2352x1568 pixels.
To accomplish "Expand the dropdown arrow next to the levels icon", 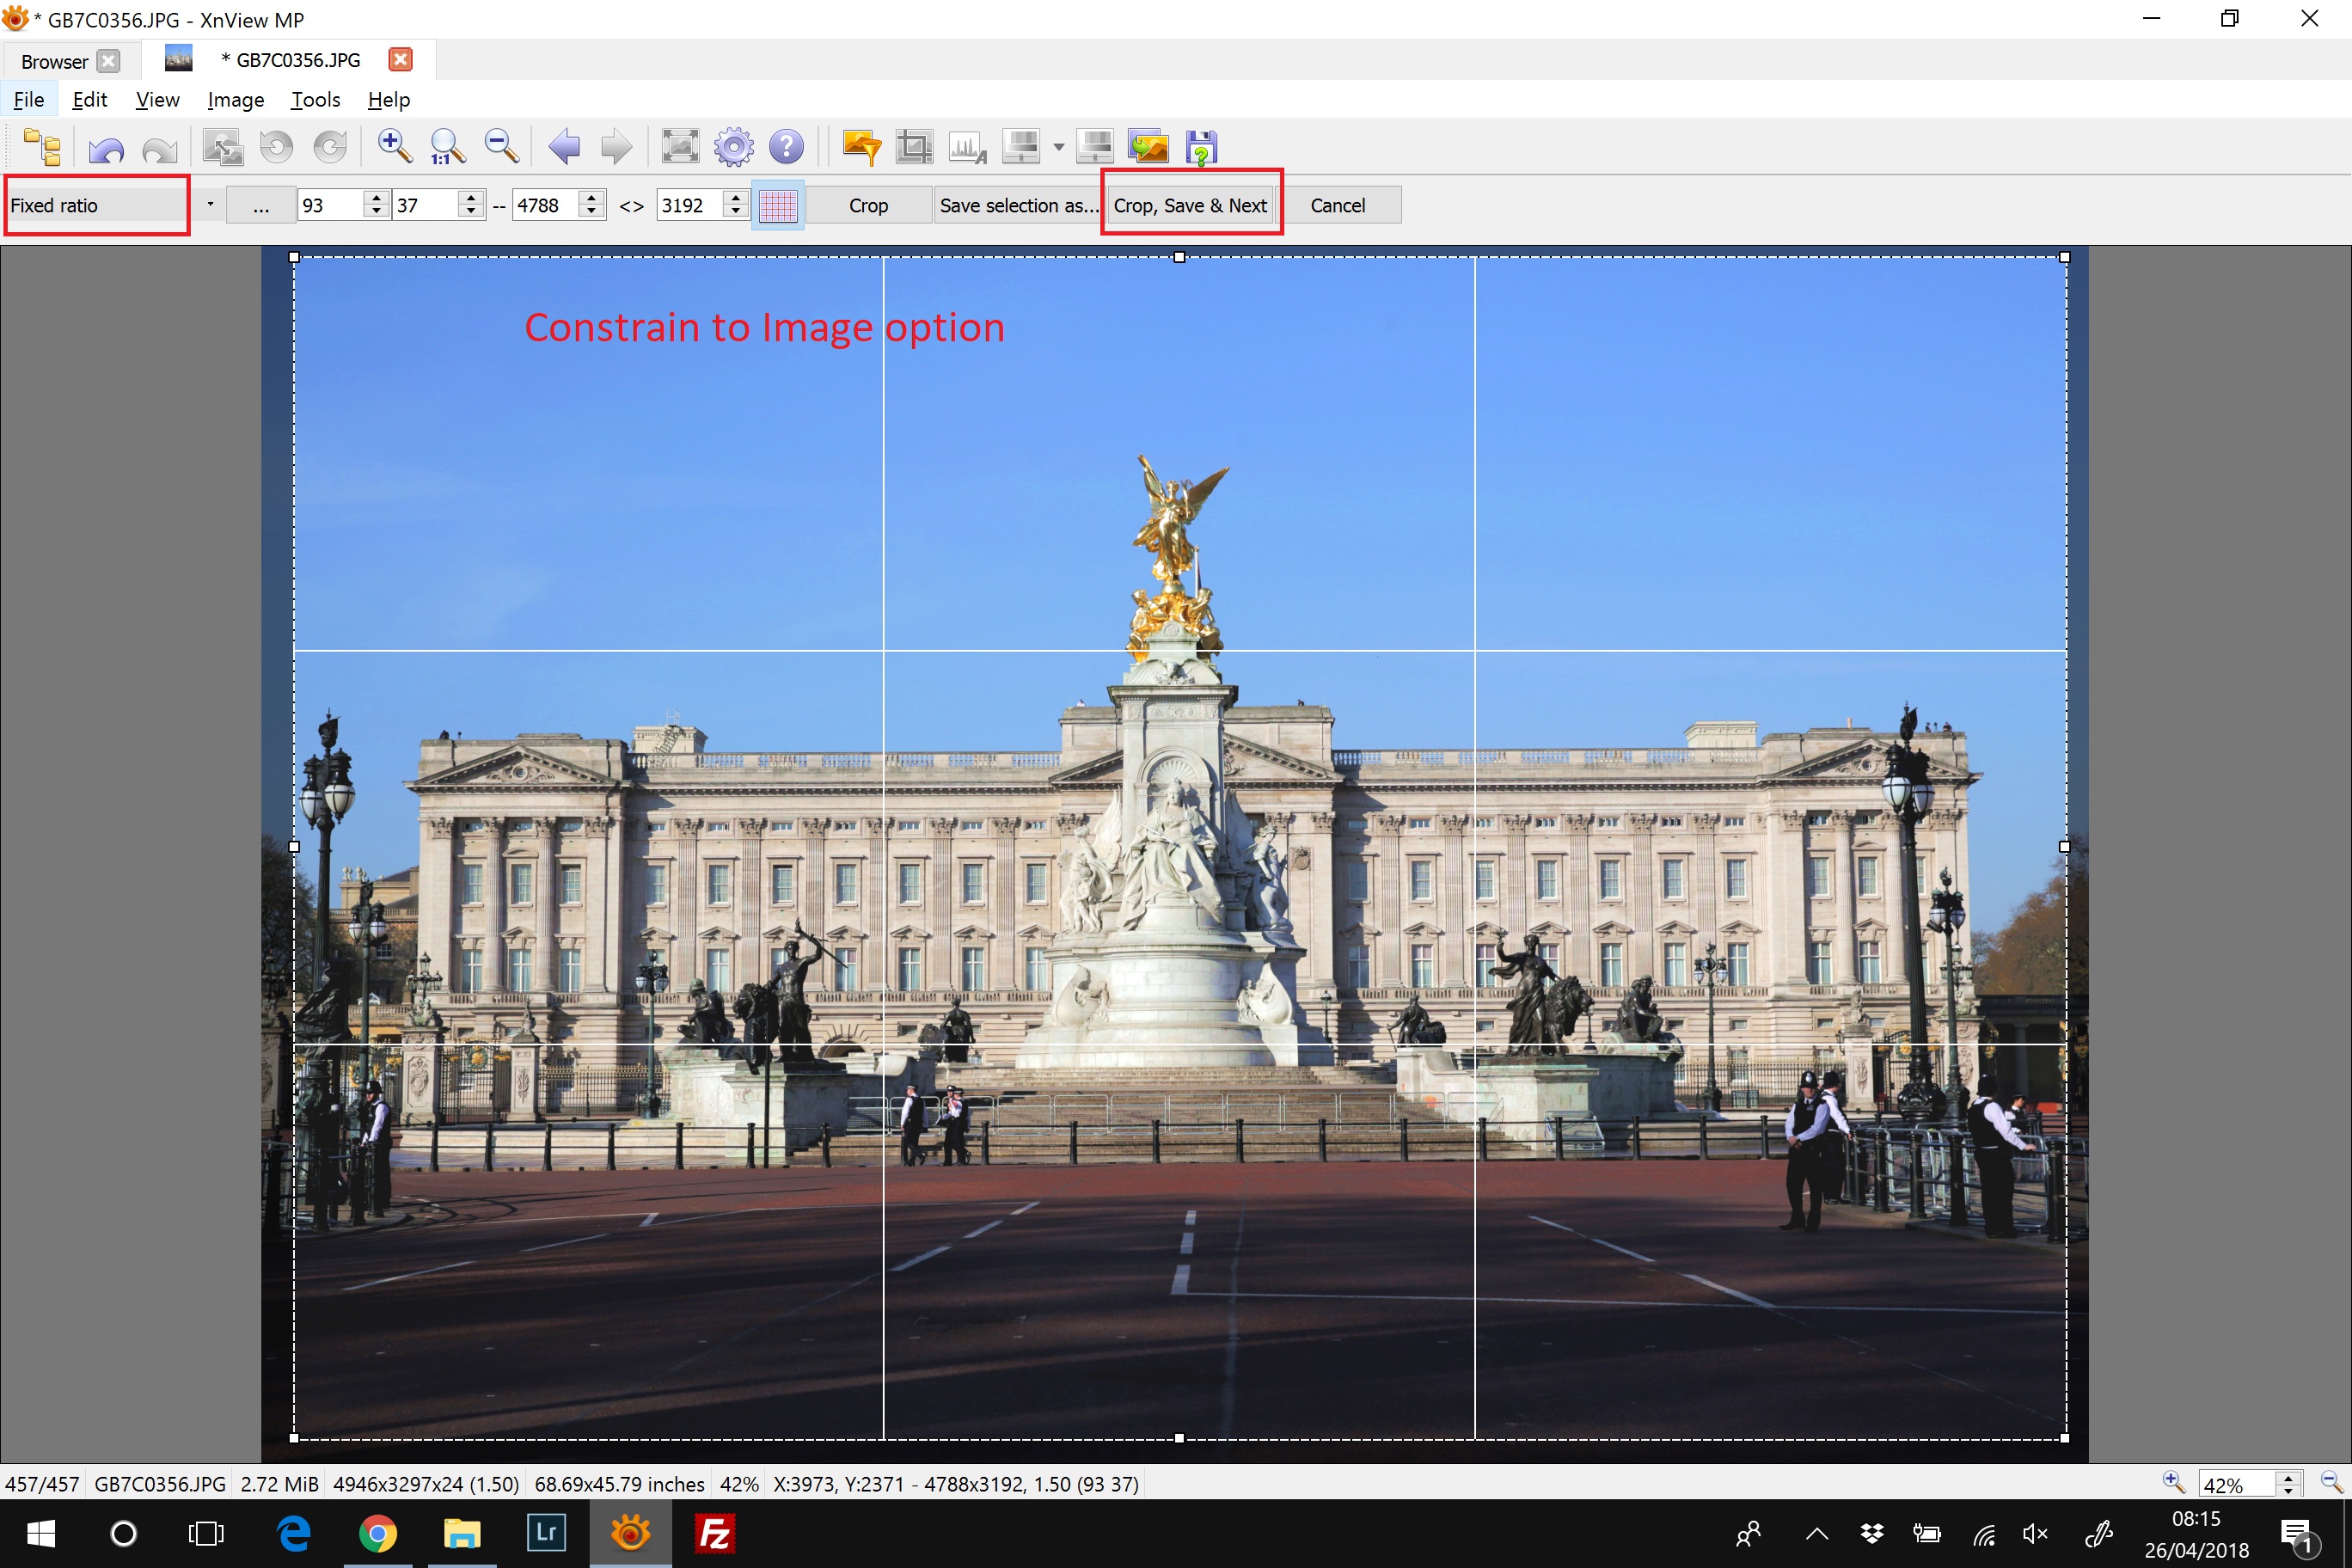I will point(1058,147).
